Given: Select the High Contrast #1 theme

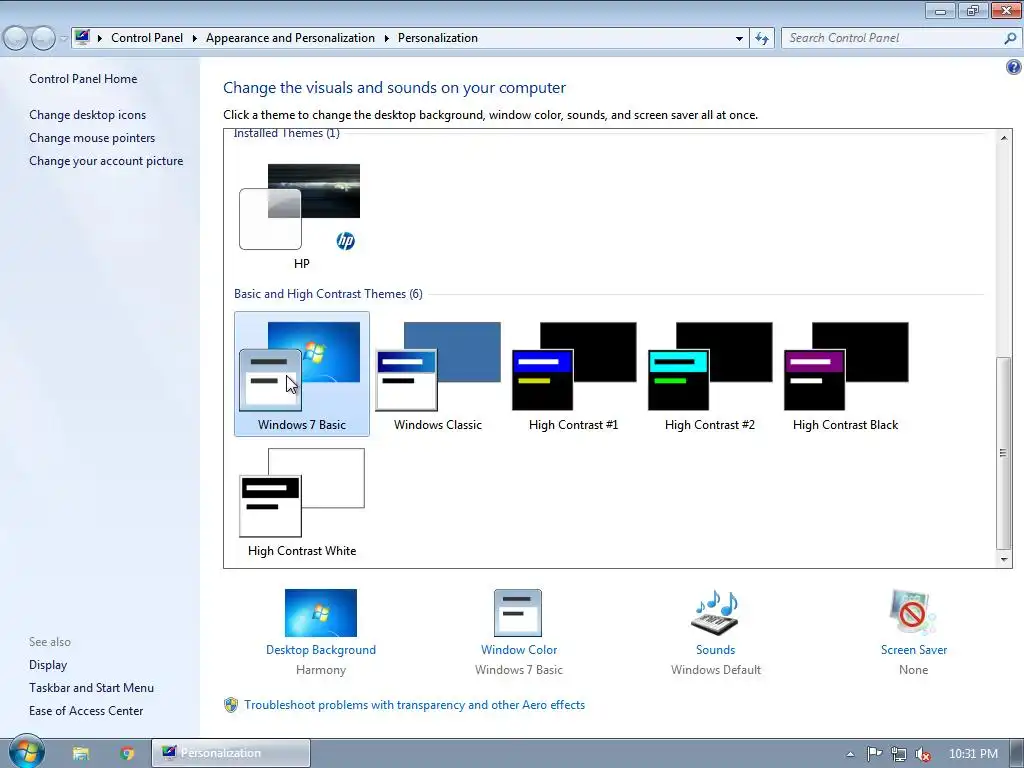Looking at the screenshot, I should [x=573, y=374].
